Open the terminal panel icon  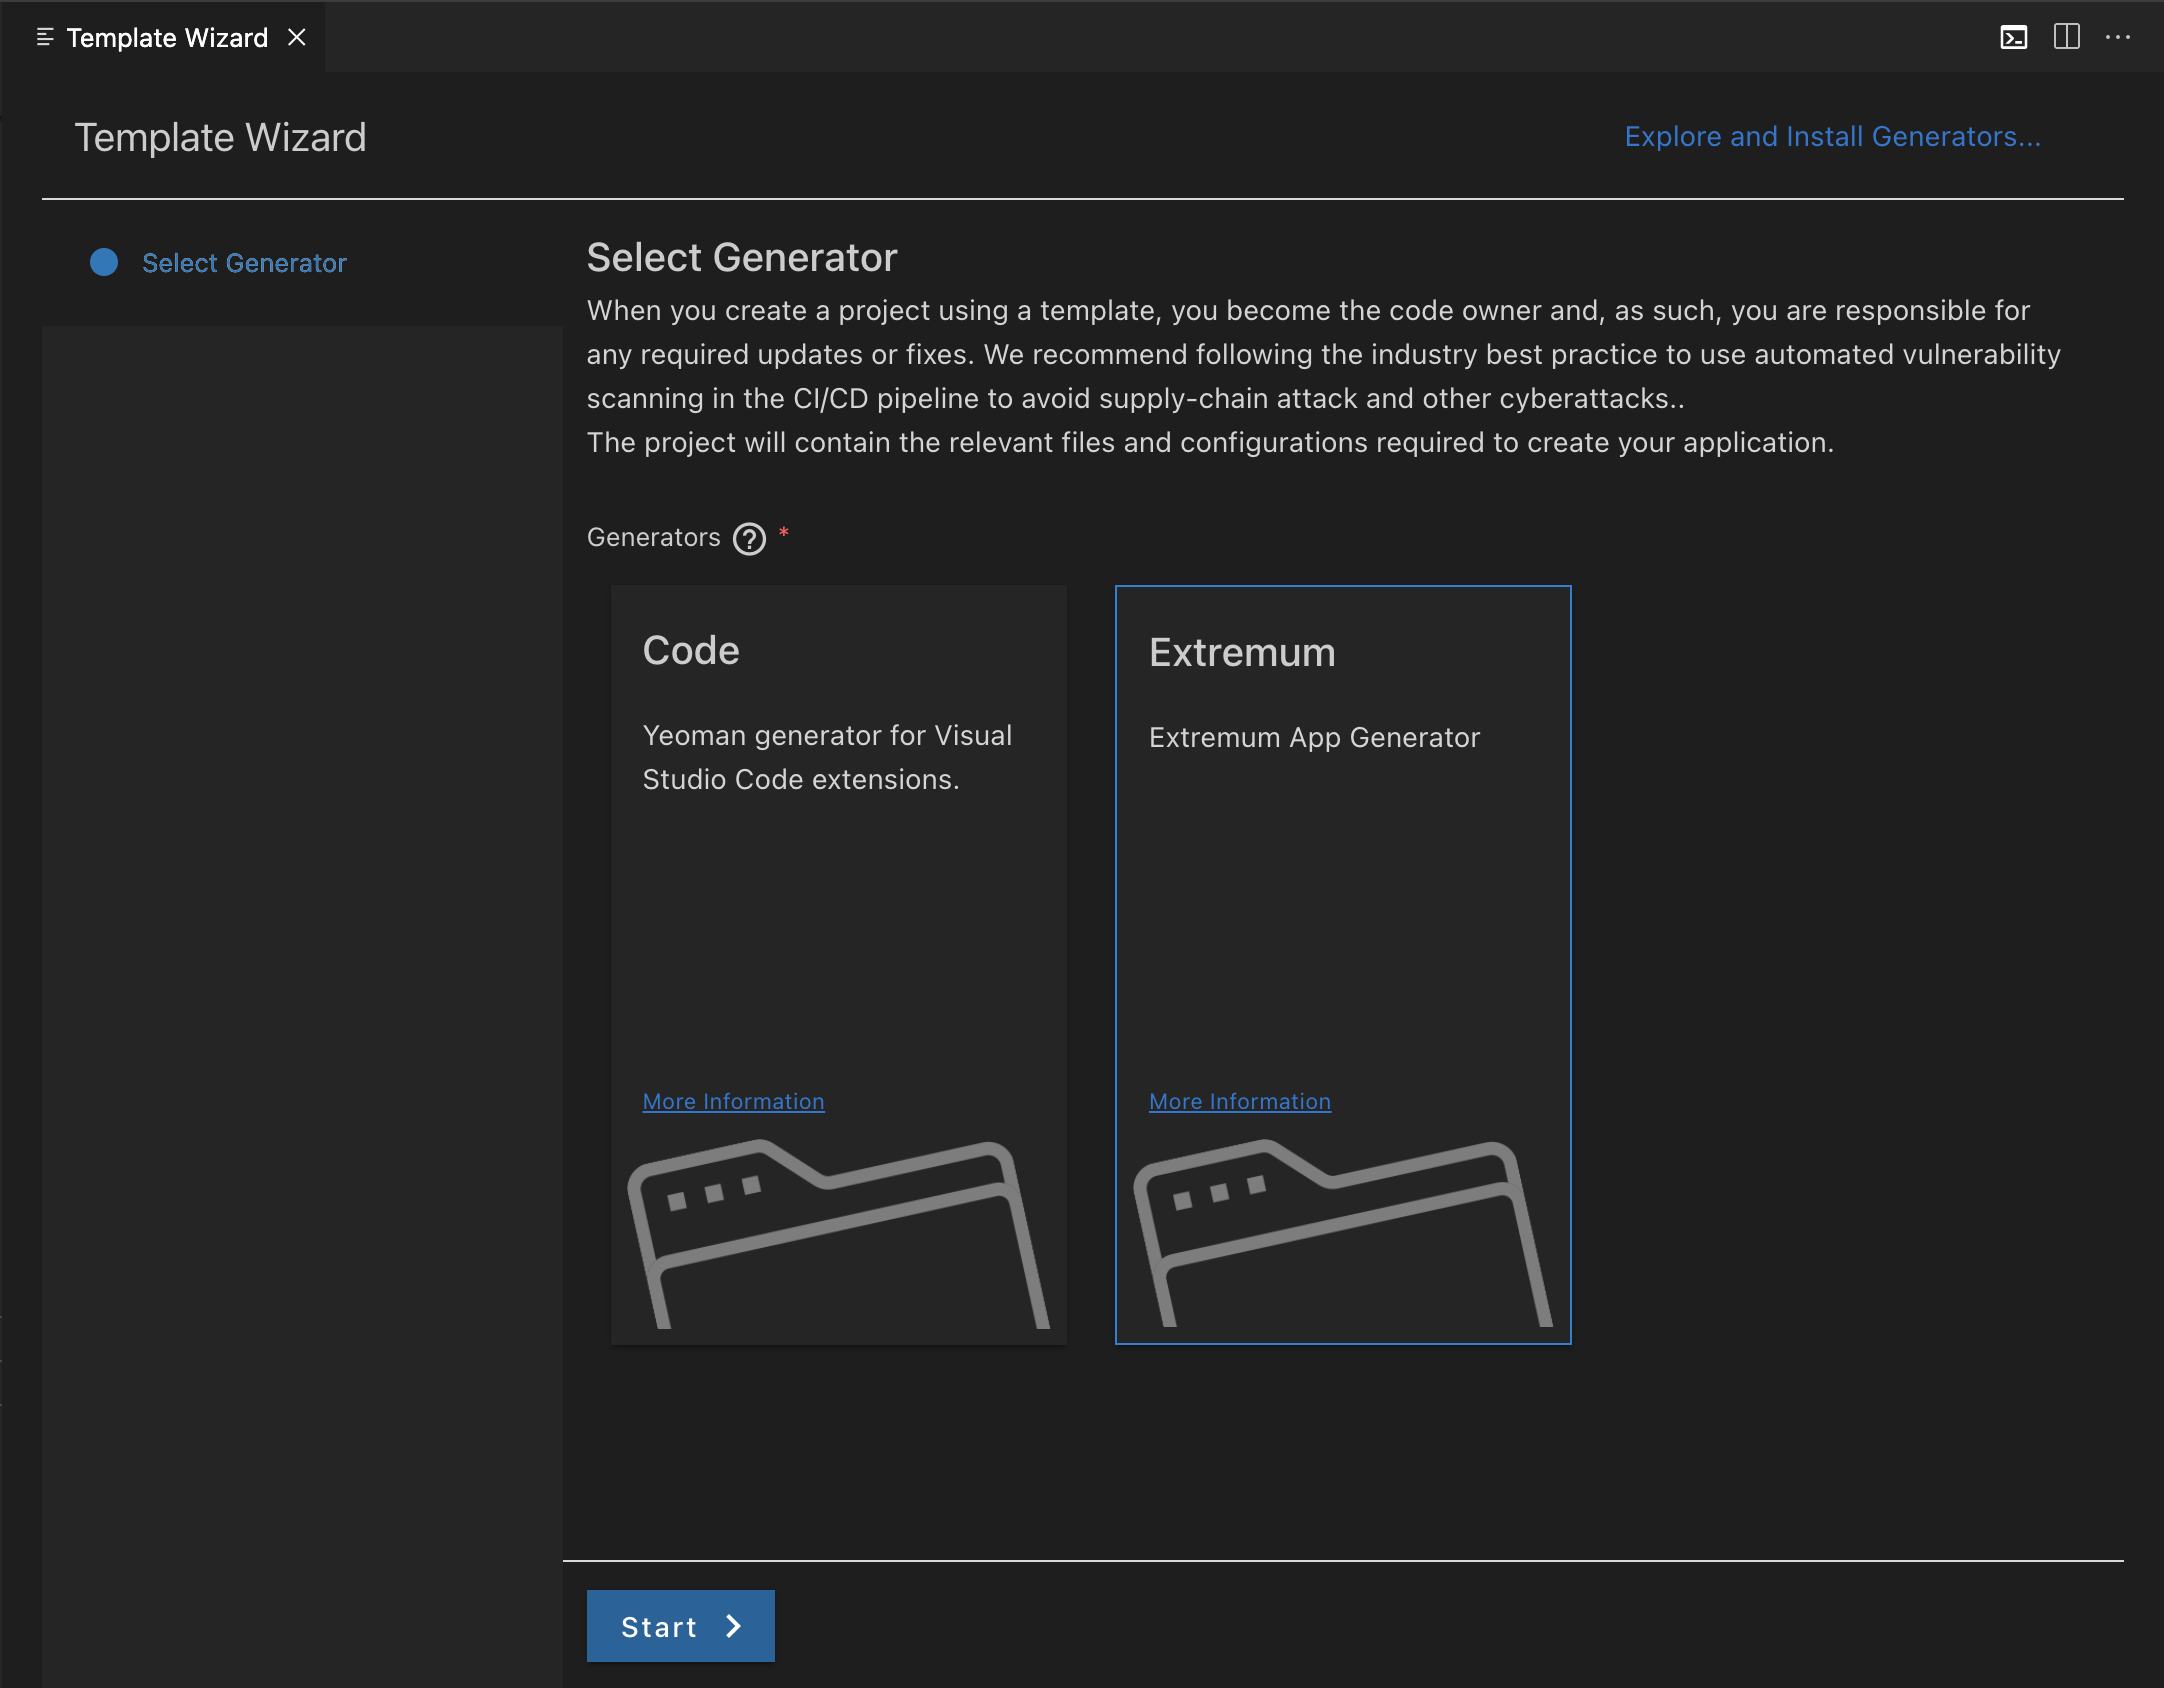point(2013,38)
